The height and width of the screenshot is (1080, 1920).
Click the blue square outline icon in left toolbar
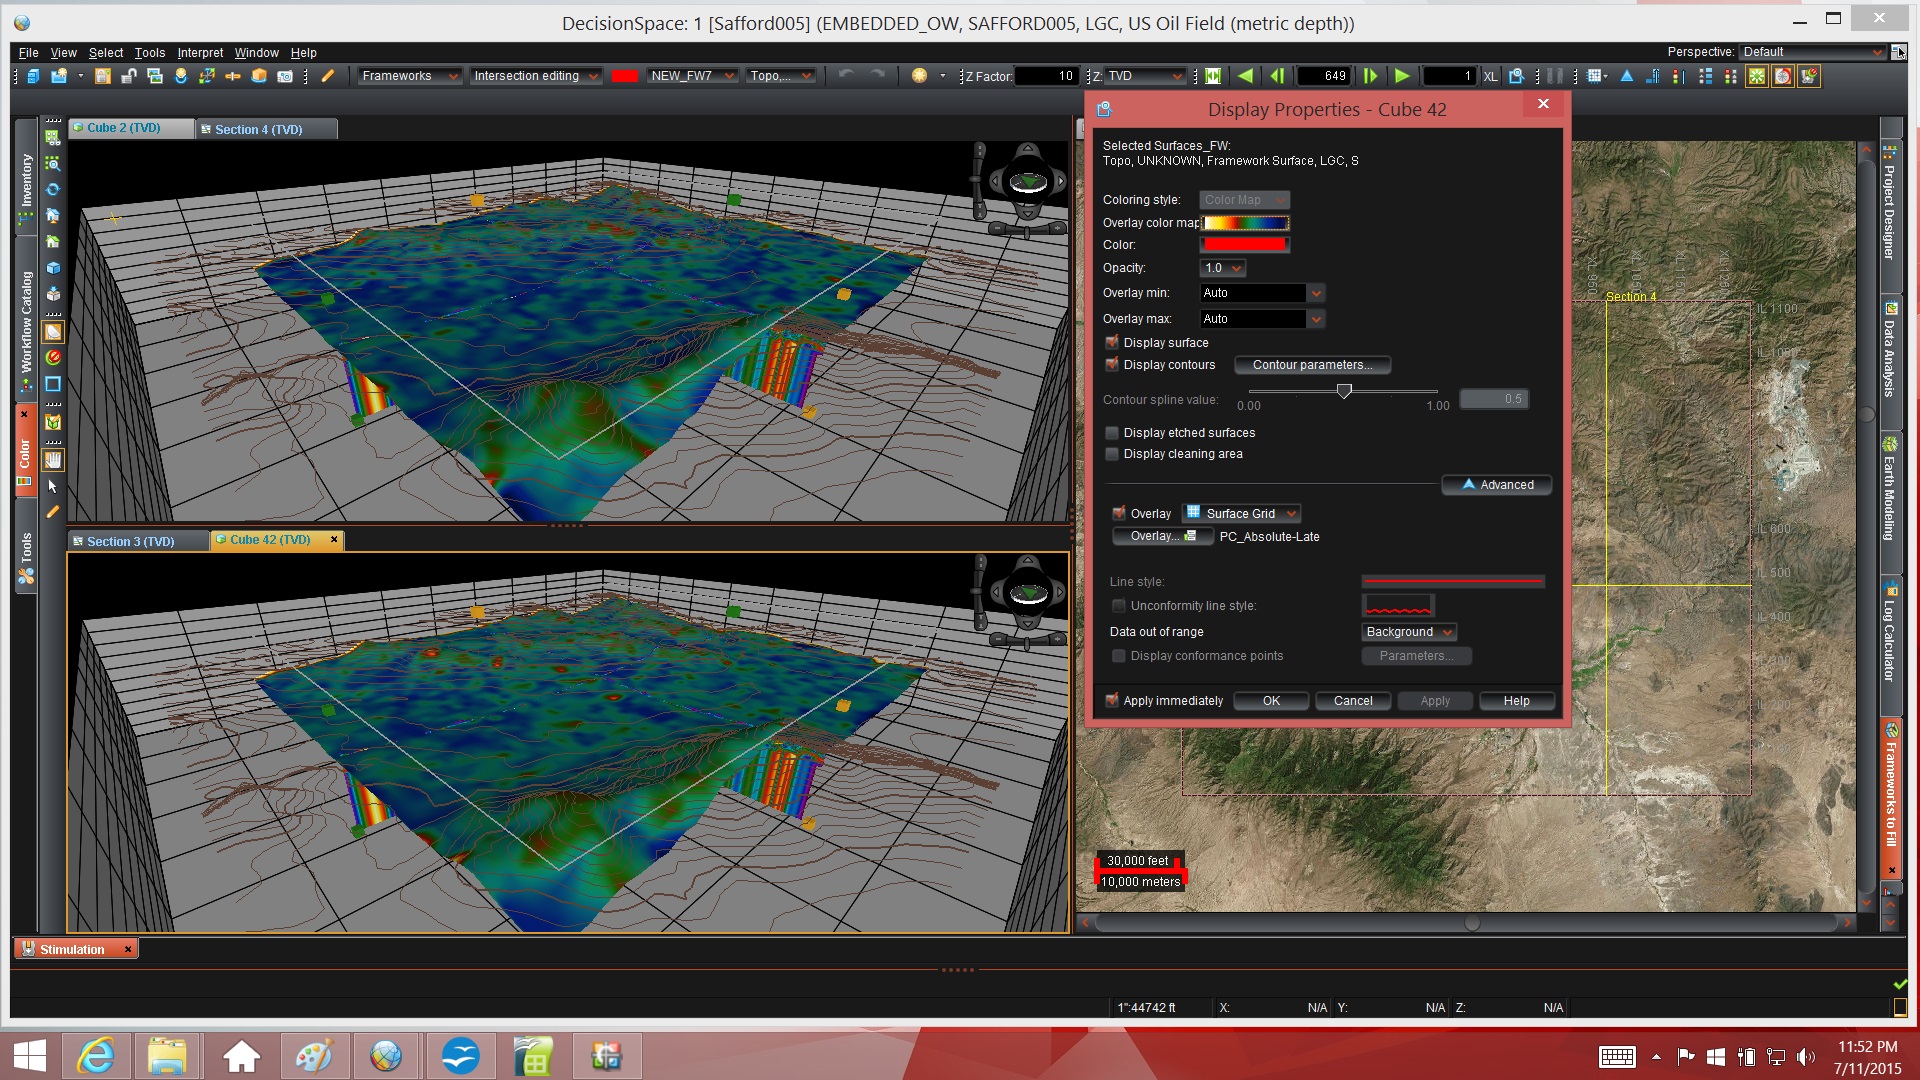53,383
